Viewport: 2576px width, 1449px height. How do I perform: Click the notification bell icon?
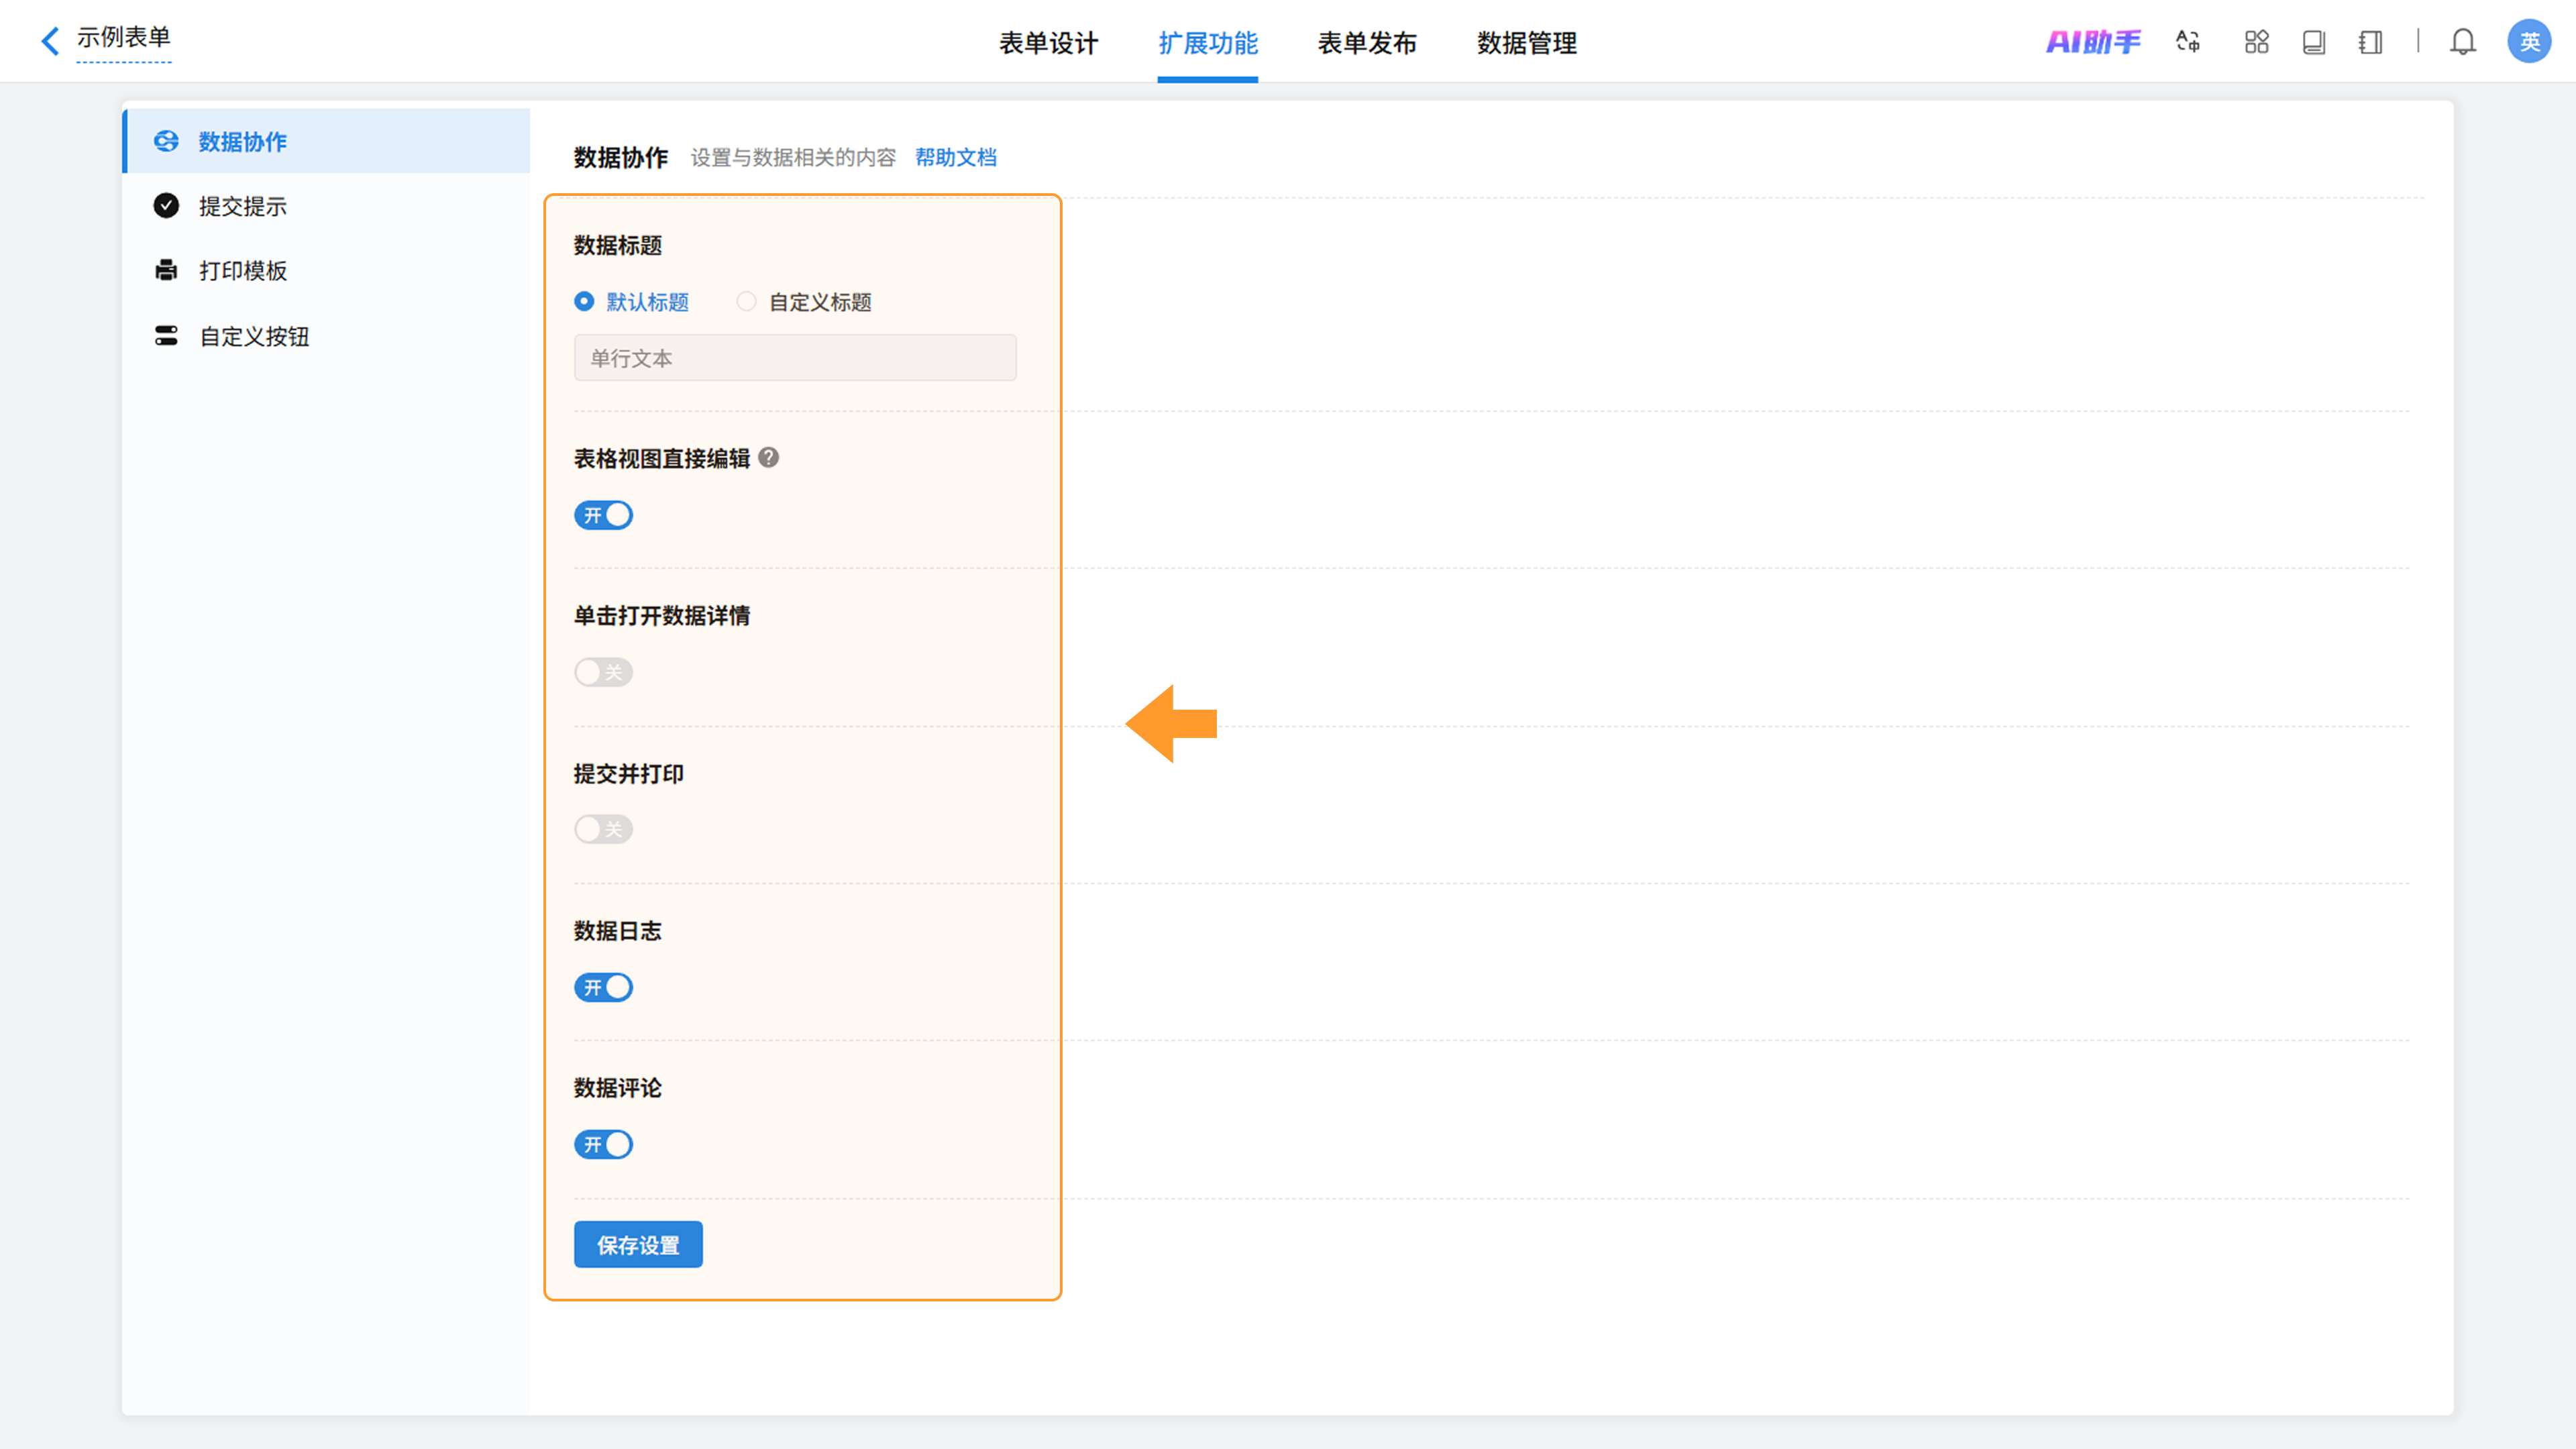tap(2463, 42)
